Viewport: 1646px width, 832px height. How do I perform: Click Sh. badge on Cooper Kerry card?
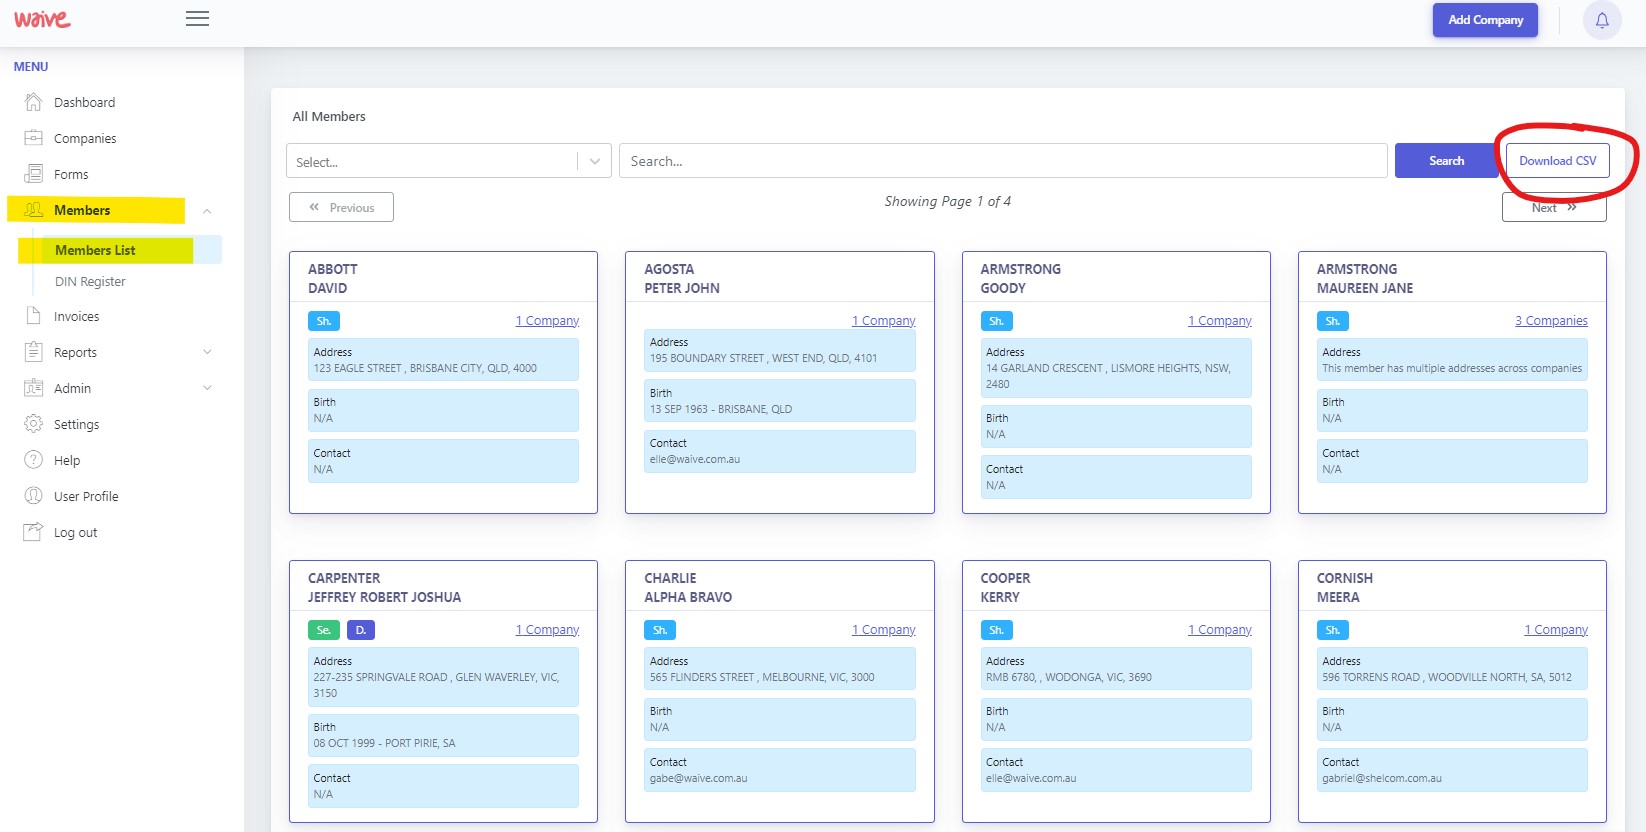tap(997, 630)
